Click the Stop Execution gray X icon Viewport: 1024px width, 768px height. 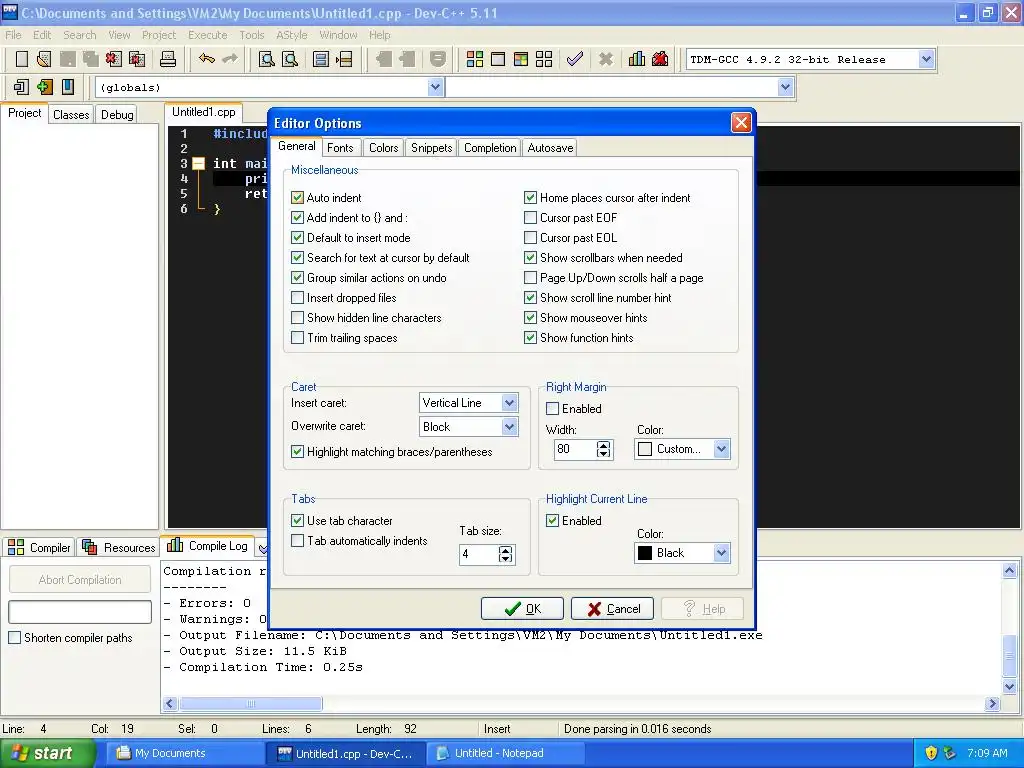606,59
